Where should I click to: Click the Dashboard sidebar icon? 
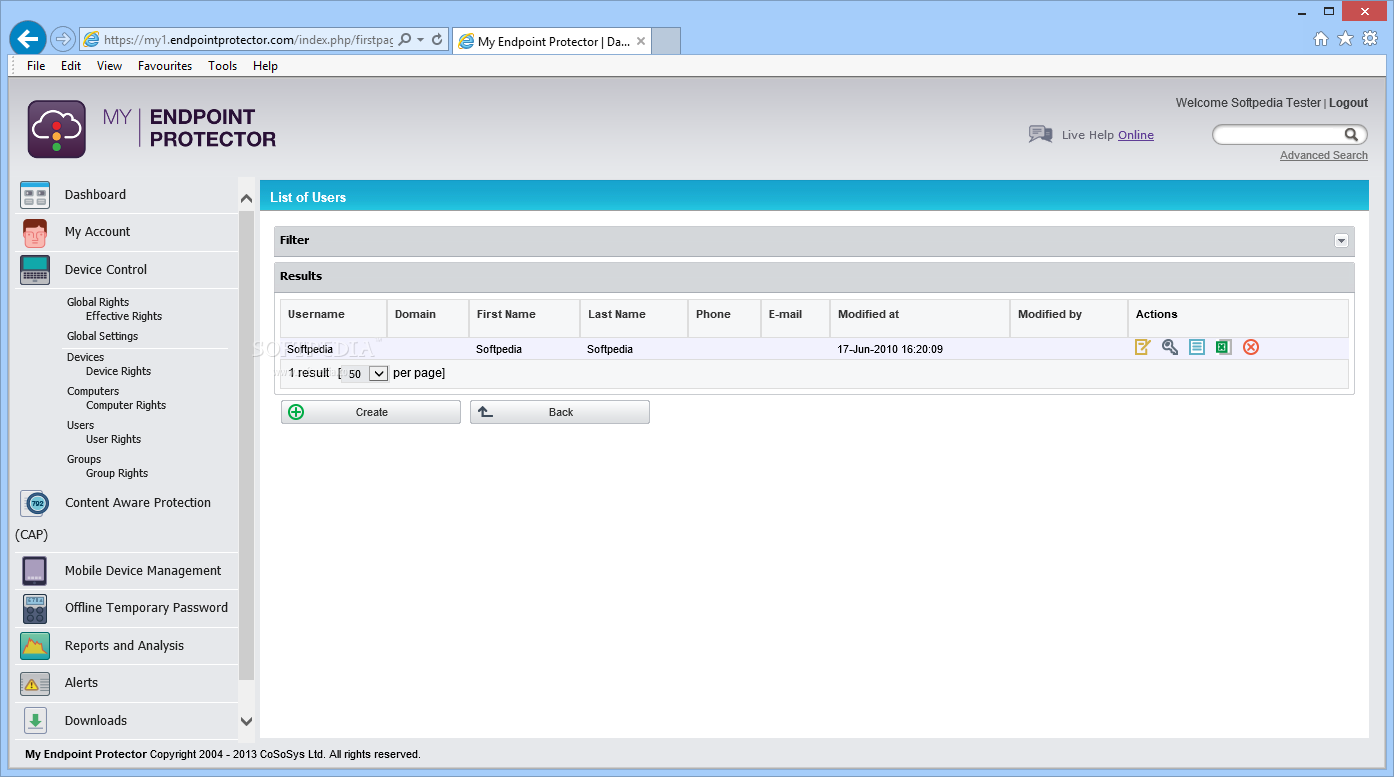pyautogui.click(x=35, y=195)
